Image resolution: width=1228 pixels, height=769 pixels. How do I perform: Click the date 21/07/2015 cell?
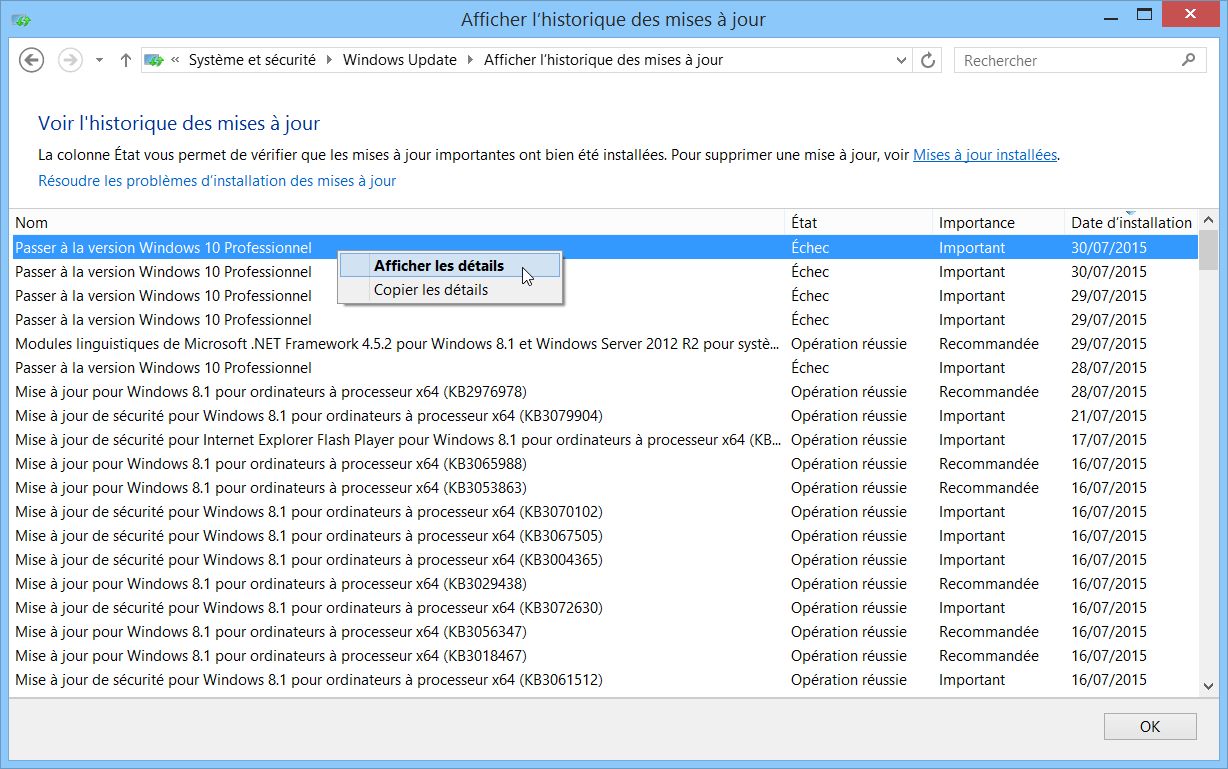point(1109,416)
